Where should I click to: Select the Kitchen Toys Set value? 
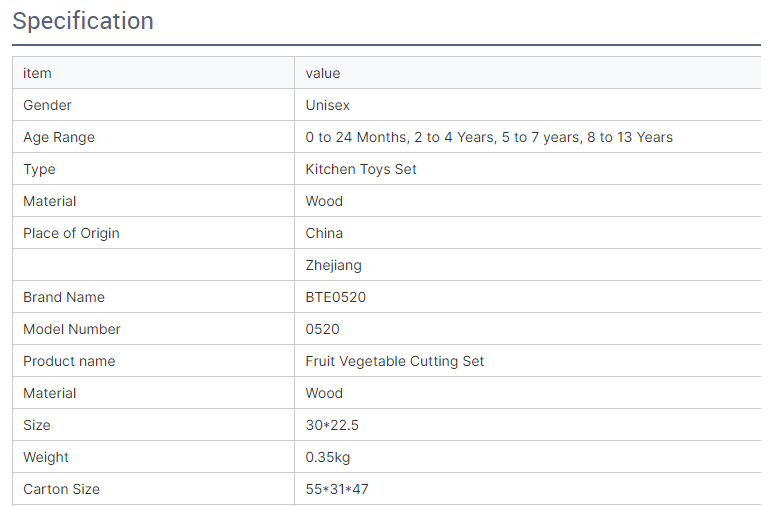(361, 169)
